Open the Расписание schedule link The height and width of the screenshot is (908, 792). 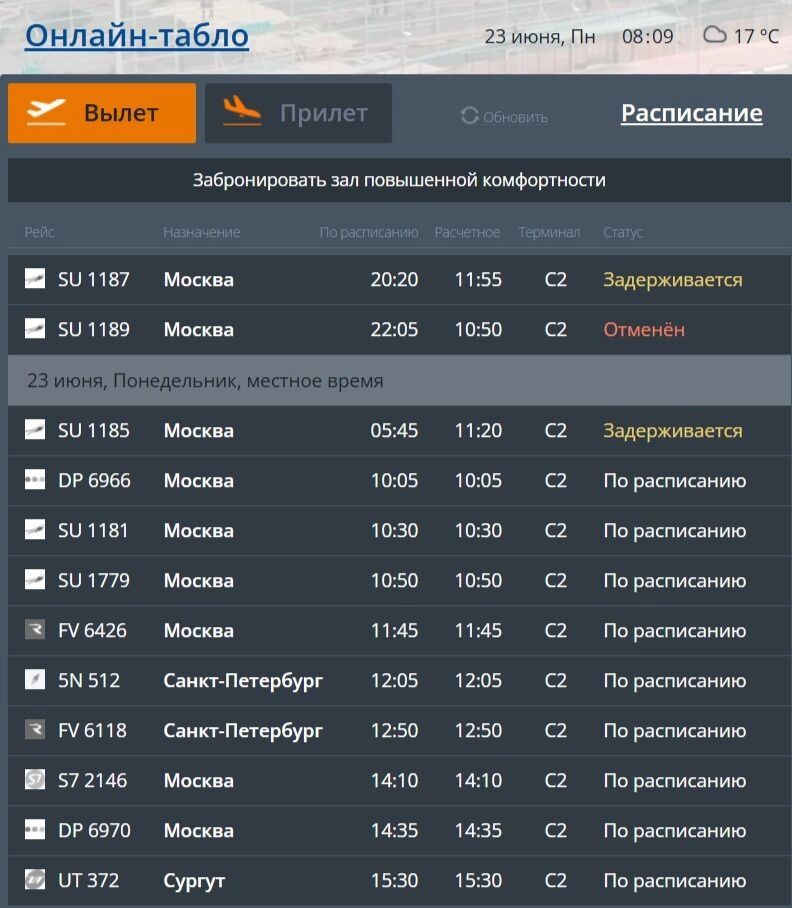pyautogui.click(x=691, y=113)
